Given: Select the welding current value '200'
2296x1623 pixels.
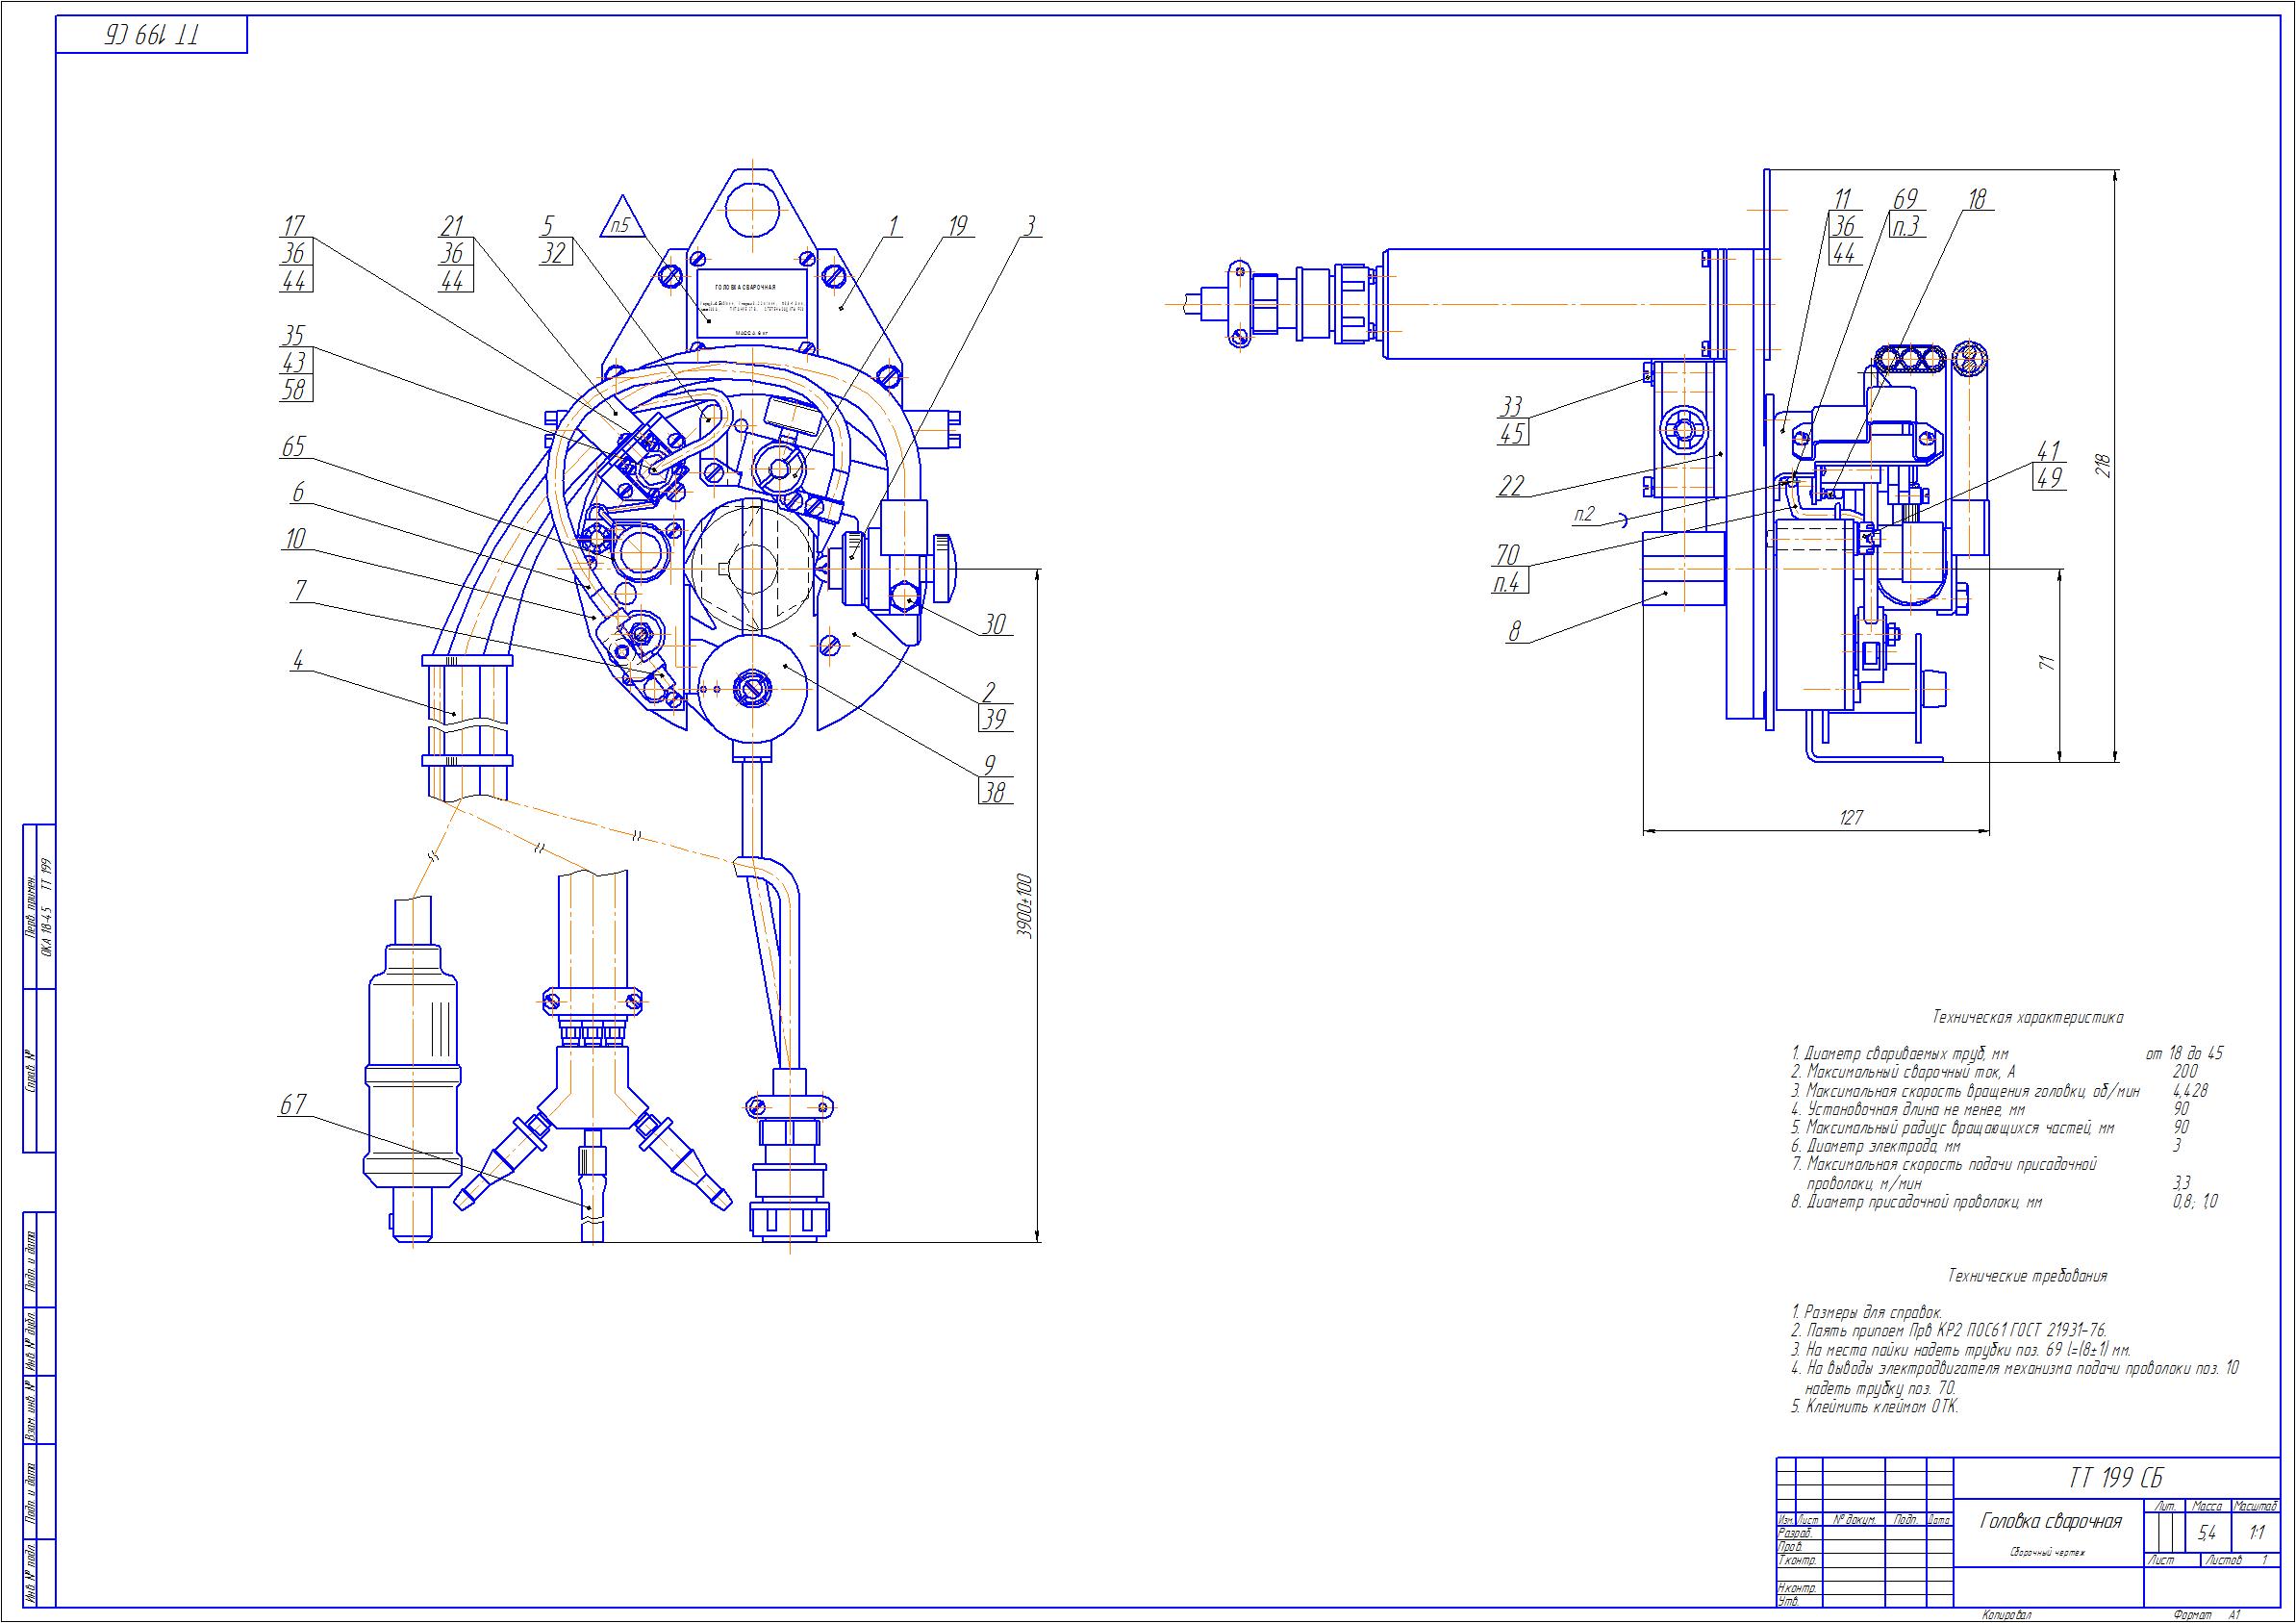Looking at the screenshot, I should click(x=2185, y=1072).
